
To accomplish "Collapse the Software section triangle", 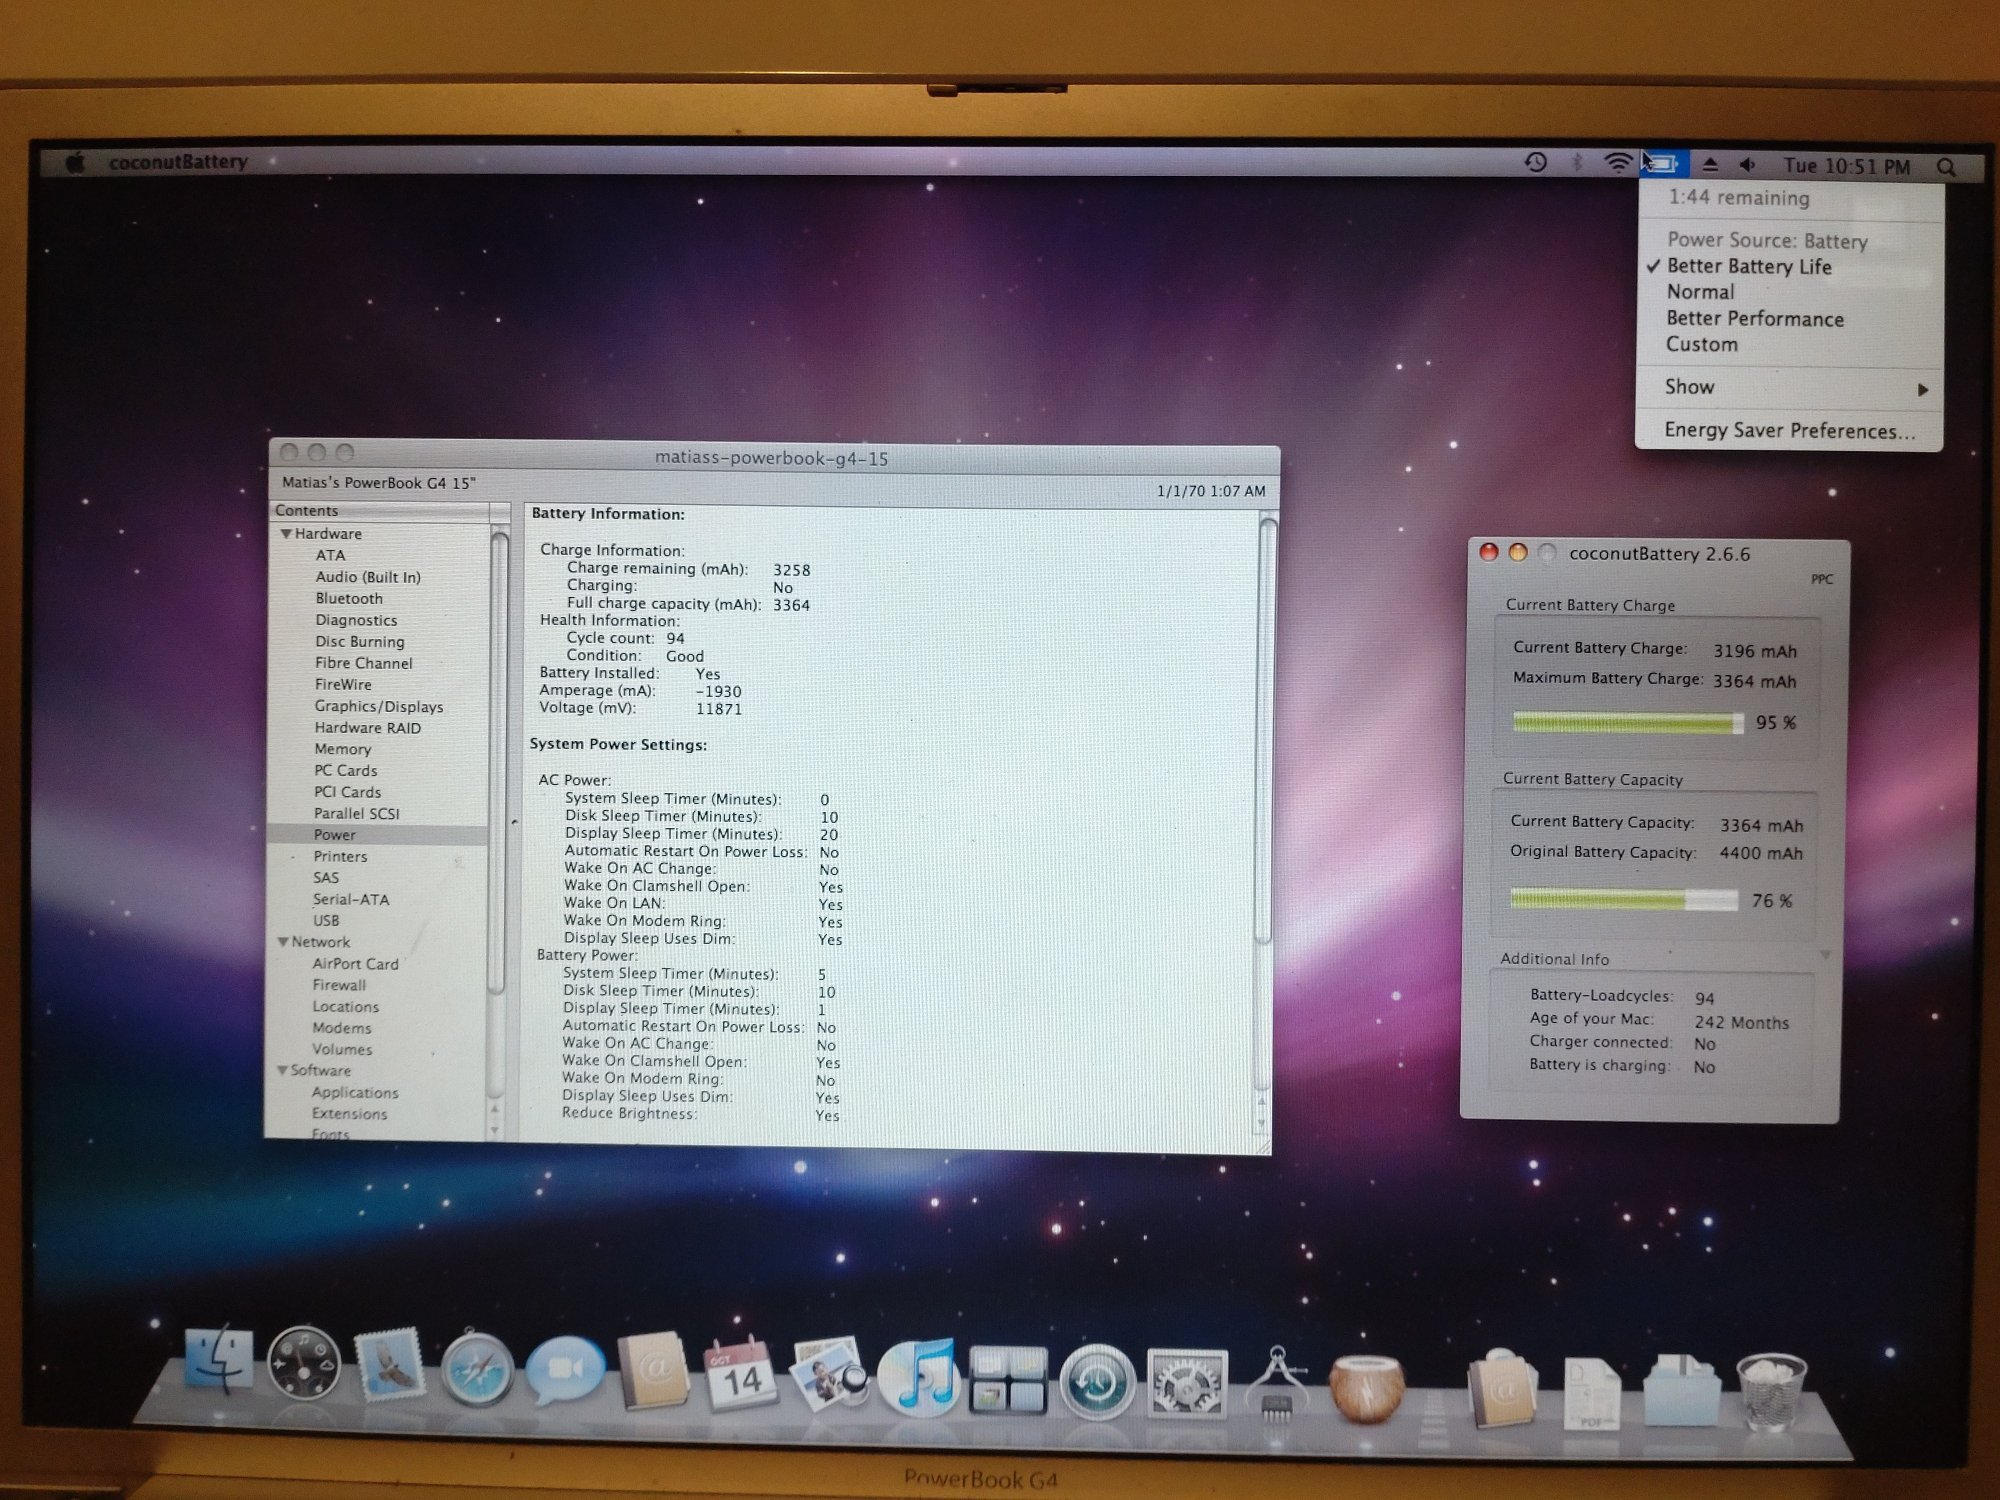I will click(x=282, y=1070).
